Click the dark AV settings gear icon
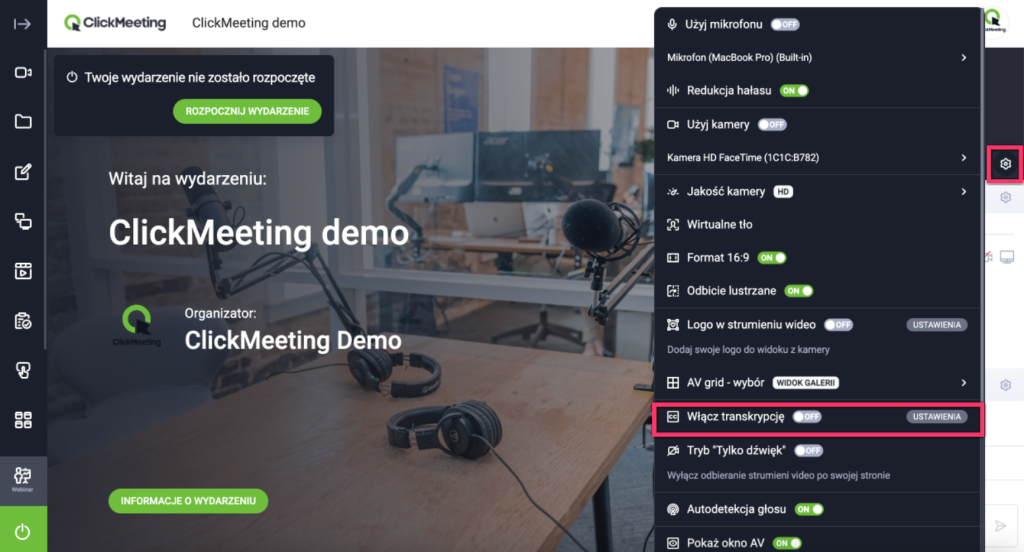The height and width of the screenshot is (552, 1024). pos(1005,164)
